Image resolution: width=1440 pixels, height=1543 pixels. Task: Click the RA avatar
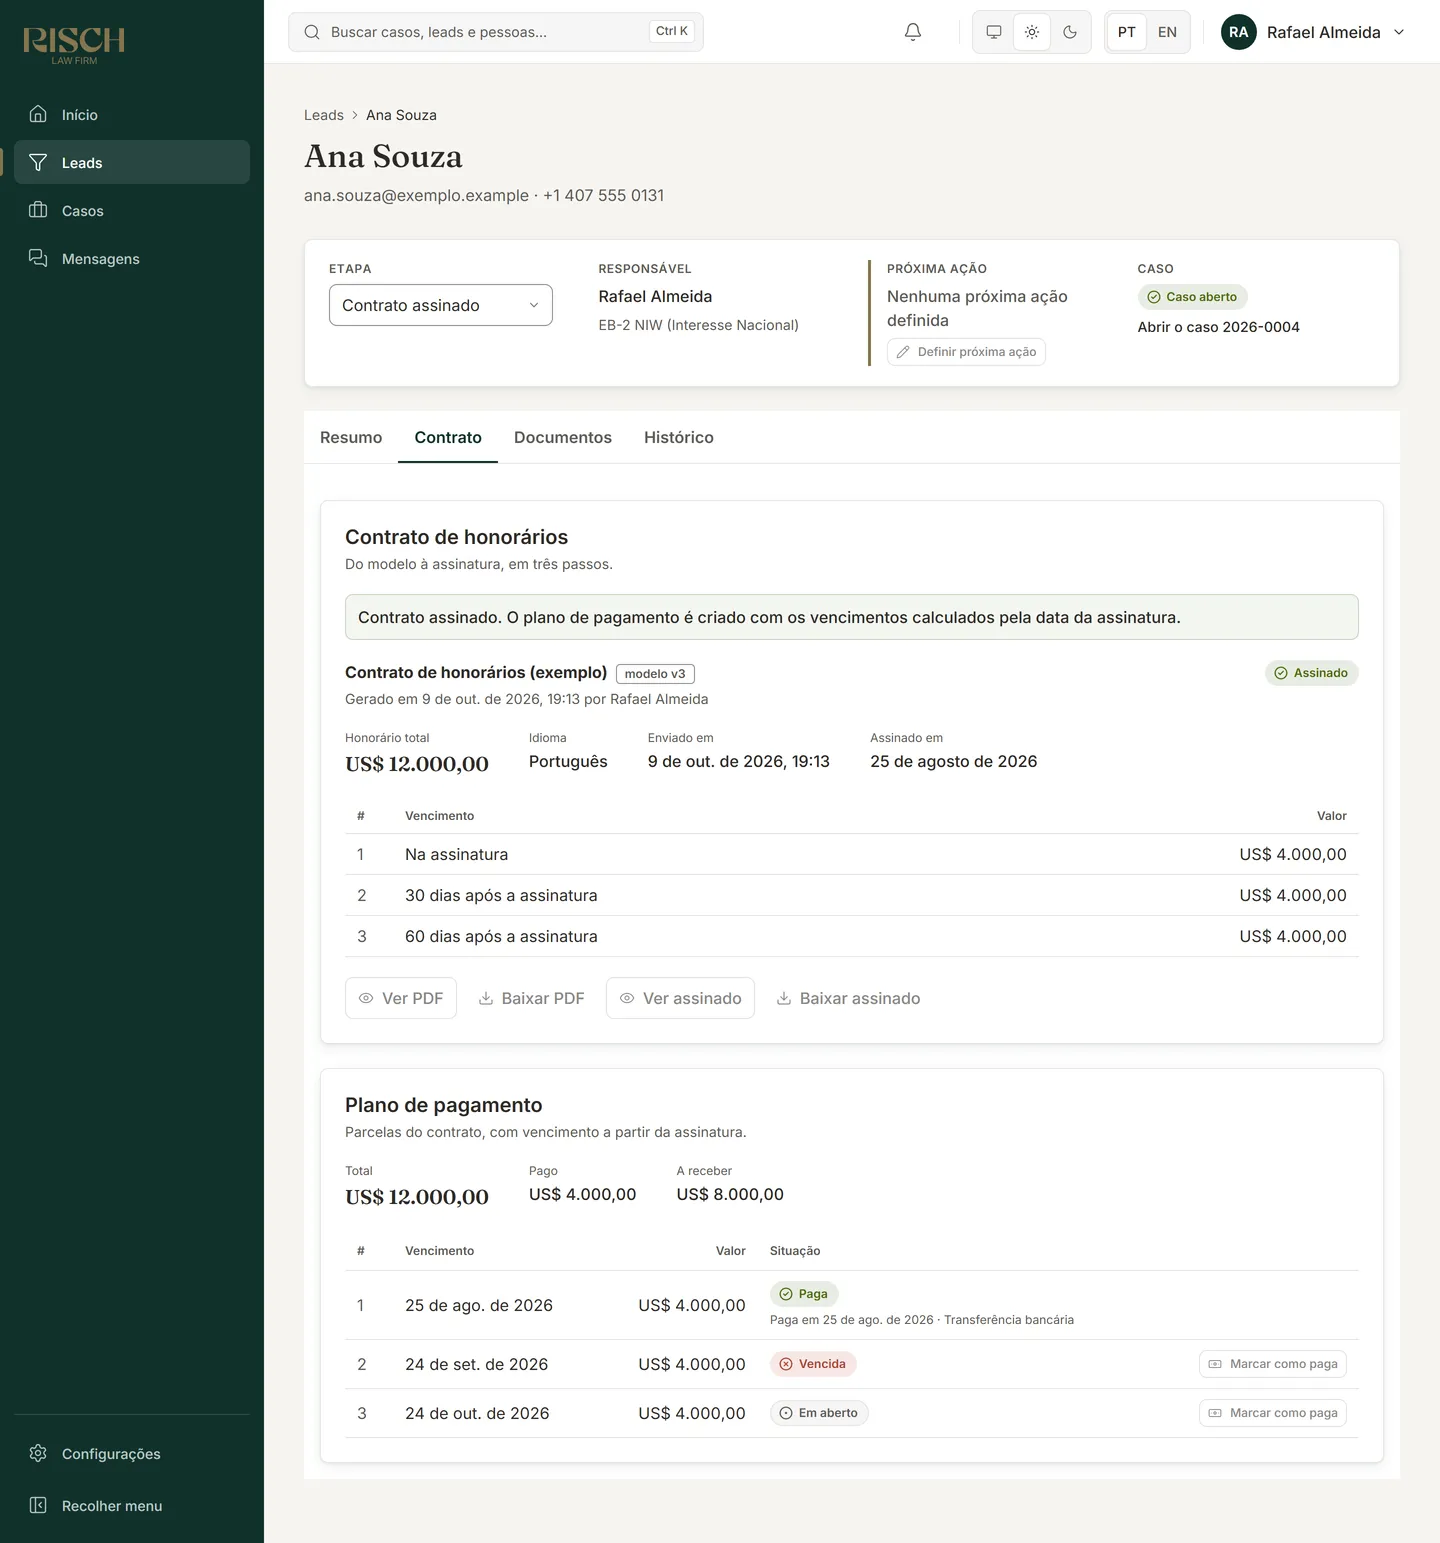point(1239,32)
